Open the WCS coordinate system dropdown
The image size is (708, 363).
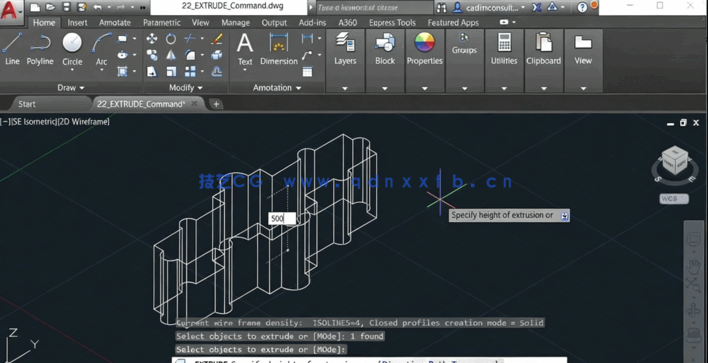pyautogui.click(x=674, y=199)
